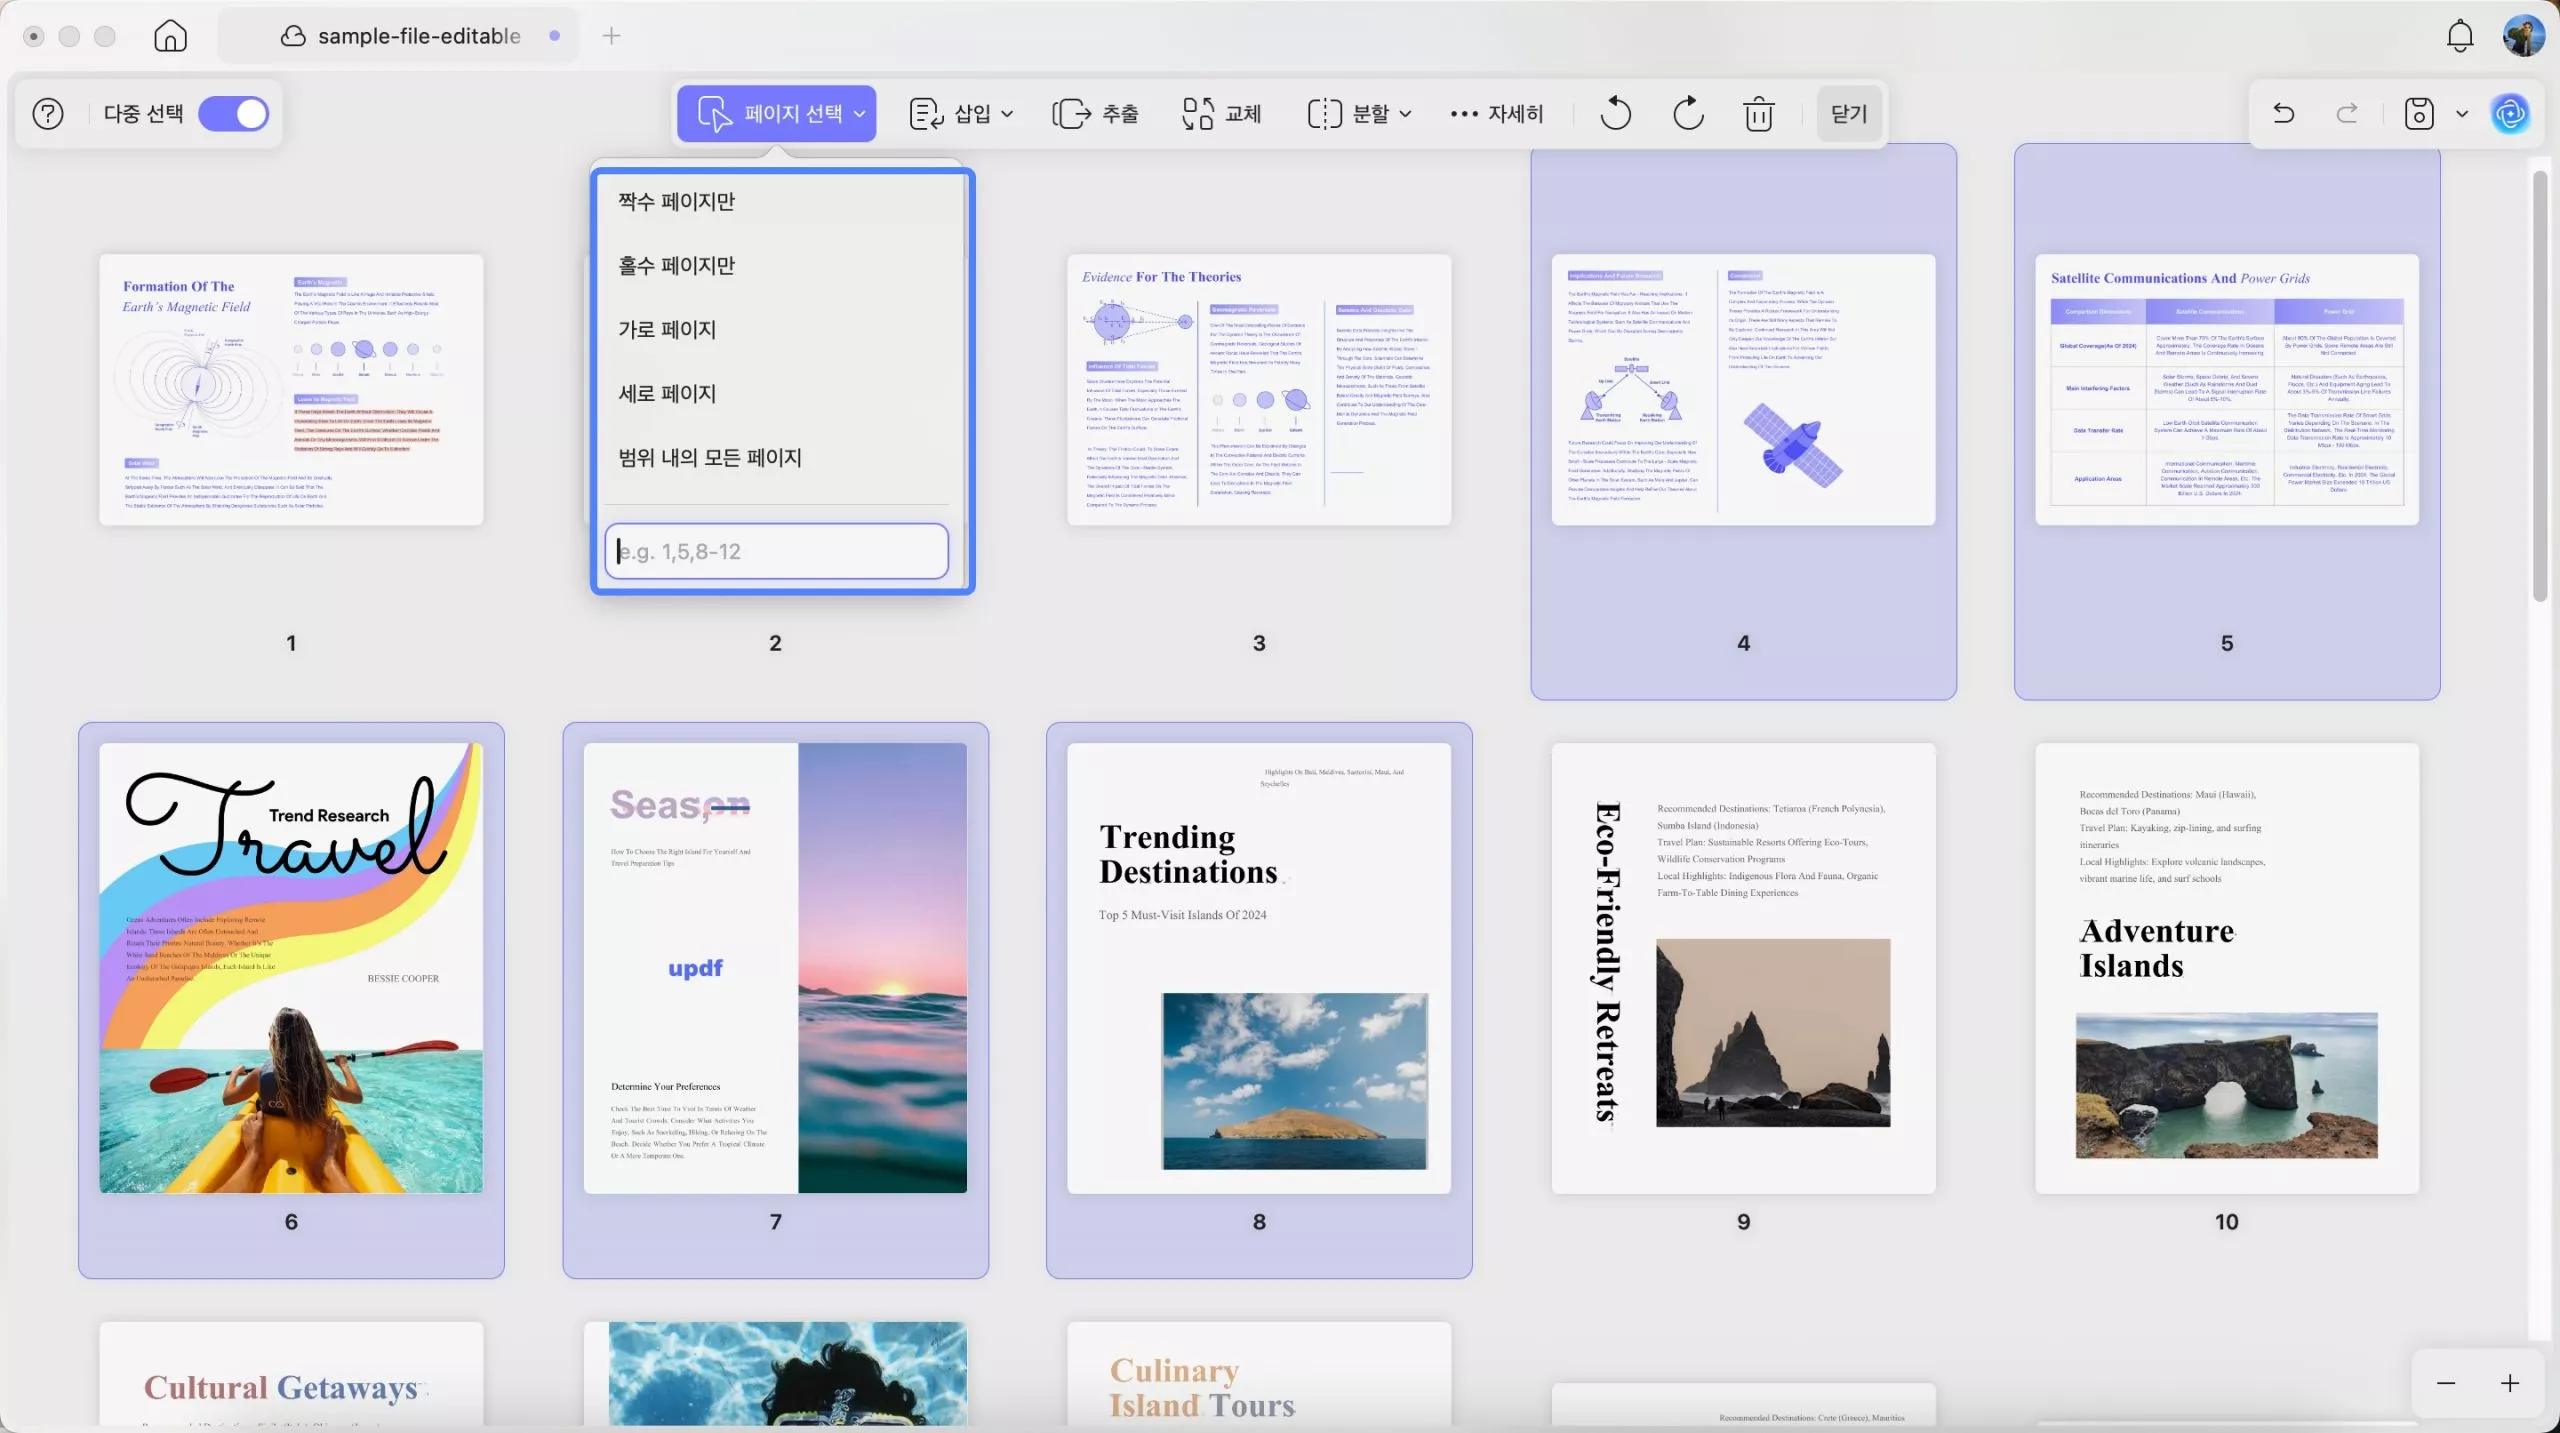Expand the save options dropdown arrow
The width and height of the screenshot is (2560, 1433).
pyautogui.click(x=2462, y=114)
